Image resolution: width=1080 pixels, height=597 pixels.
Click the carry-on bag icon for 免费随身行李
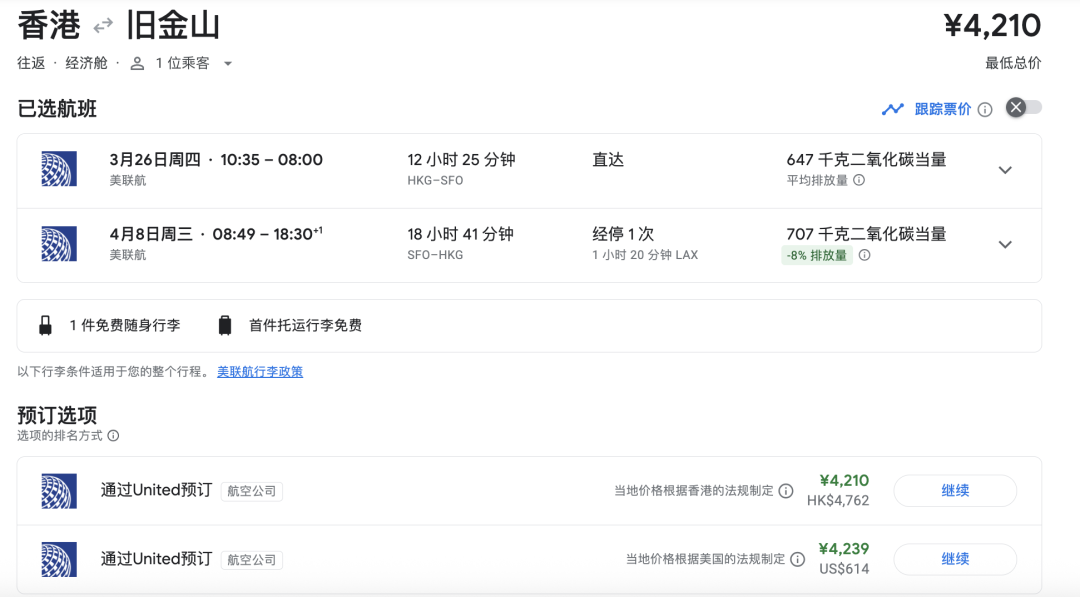coord(45,325)
